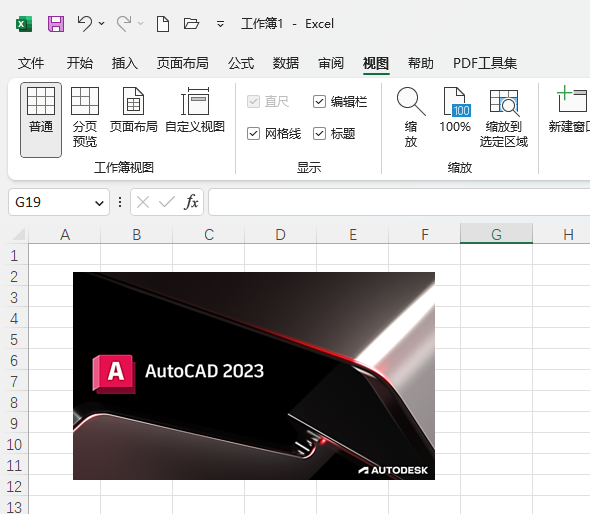Select the 普通 workbook view
The height and width of the screenshot is (514, 590).
tap(41, 120)
